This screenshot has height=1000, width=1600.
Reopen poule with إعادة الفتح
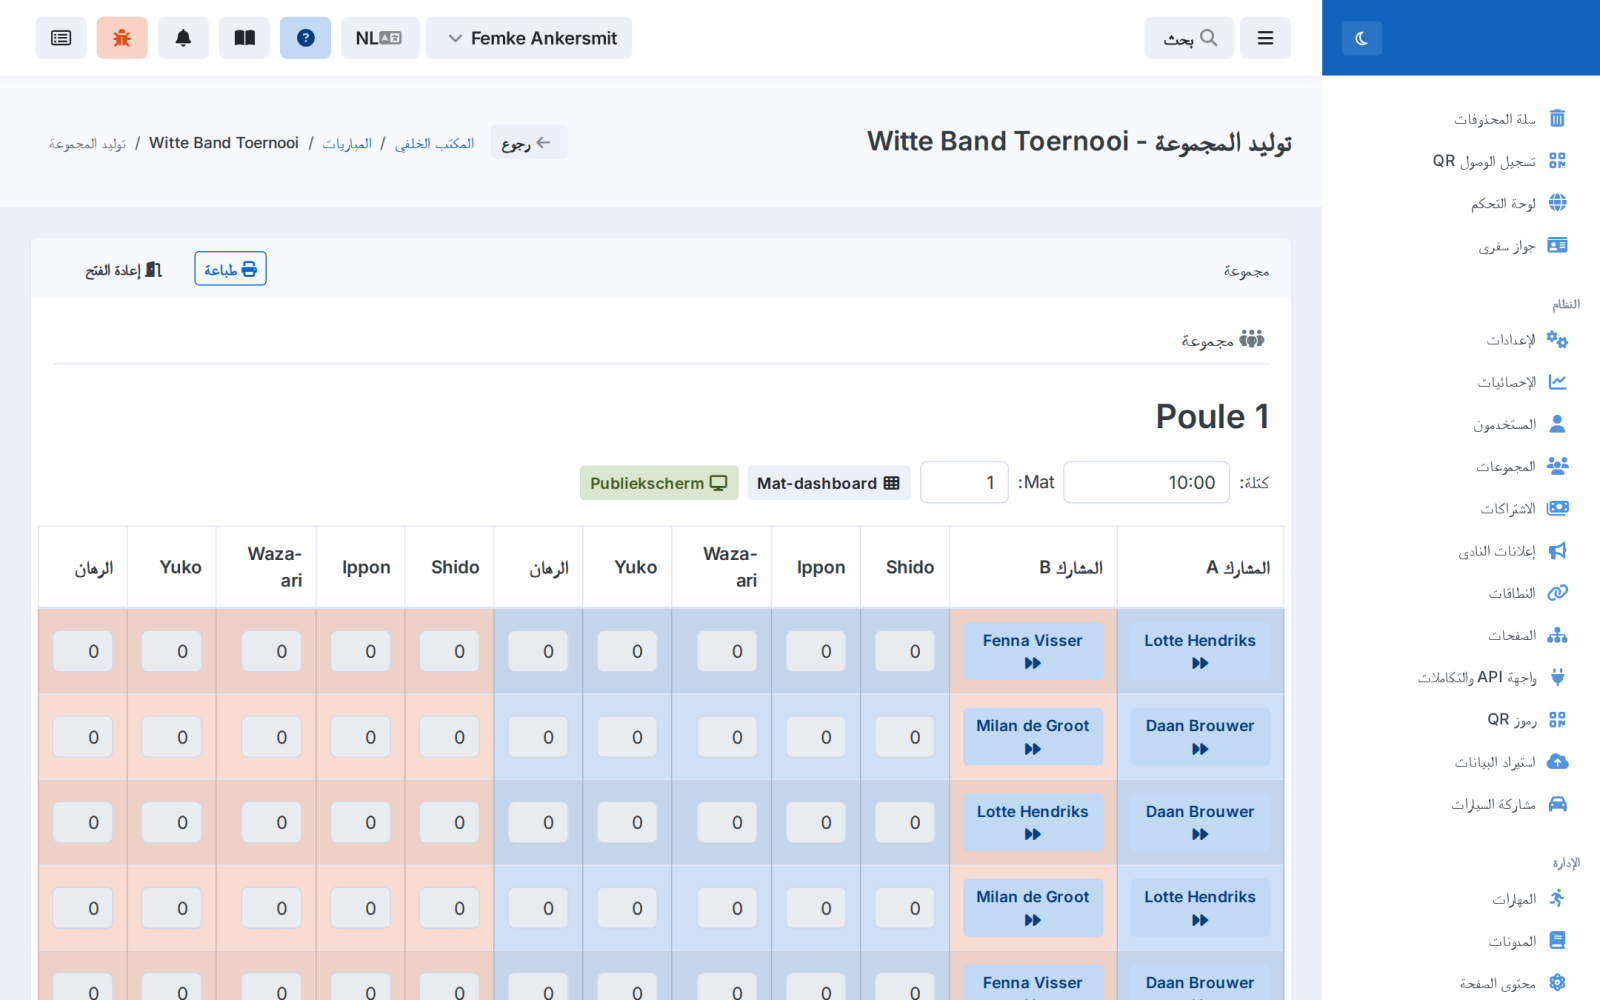[124, 269]
